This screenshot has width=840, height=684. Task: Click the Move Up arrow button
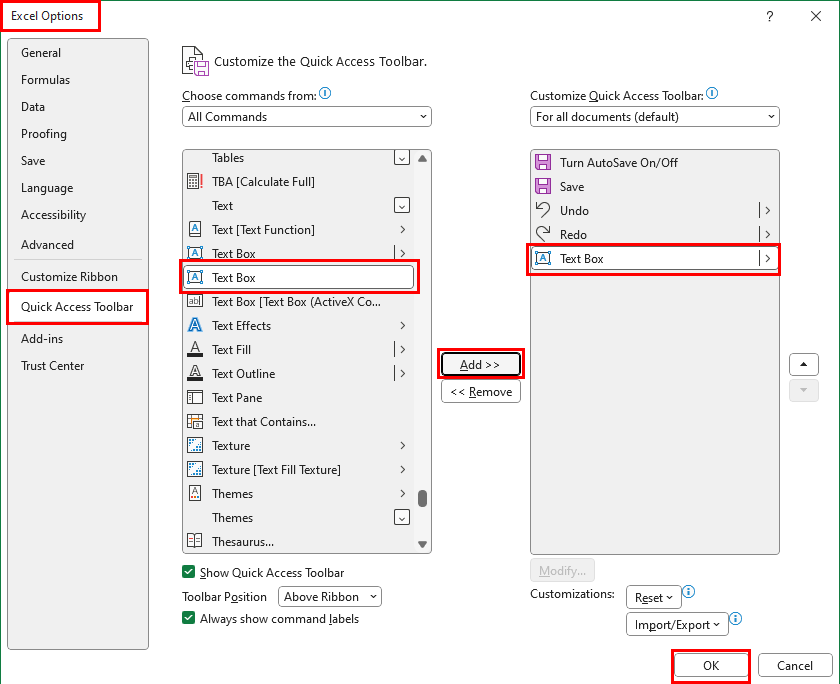pos(804,364)
